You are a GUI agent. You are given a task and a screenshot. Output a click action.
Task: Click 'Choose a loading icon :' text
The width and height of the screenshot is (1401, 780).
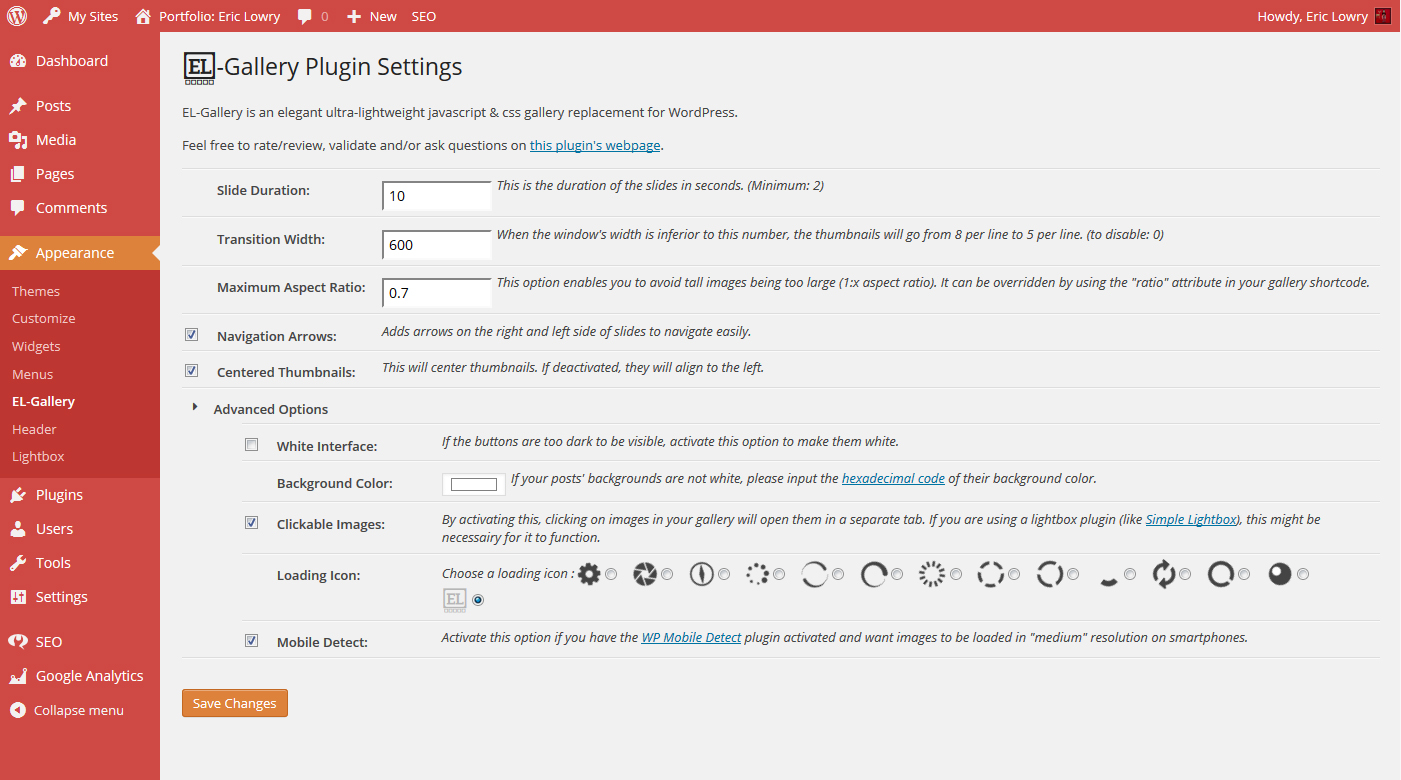coord(508,574)
